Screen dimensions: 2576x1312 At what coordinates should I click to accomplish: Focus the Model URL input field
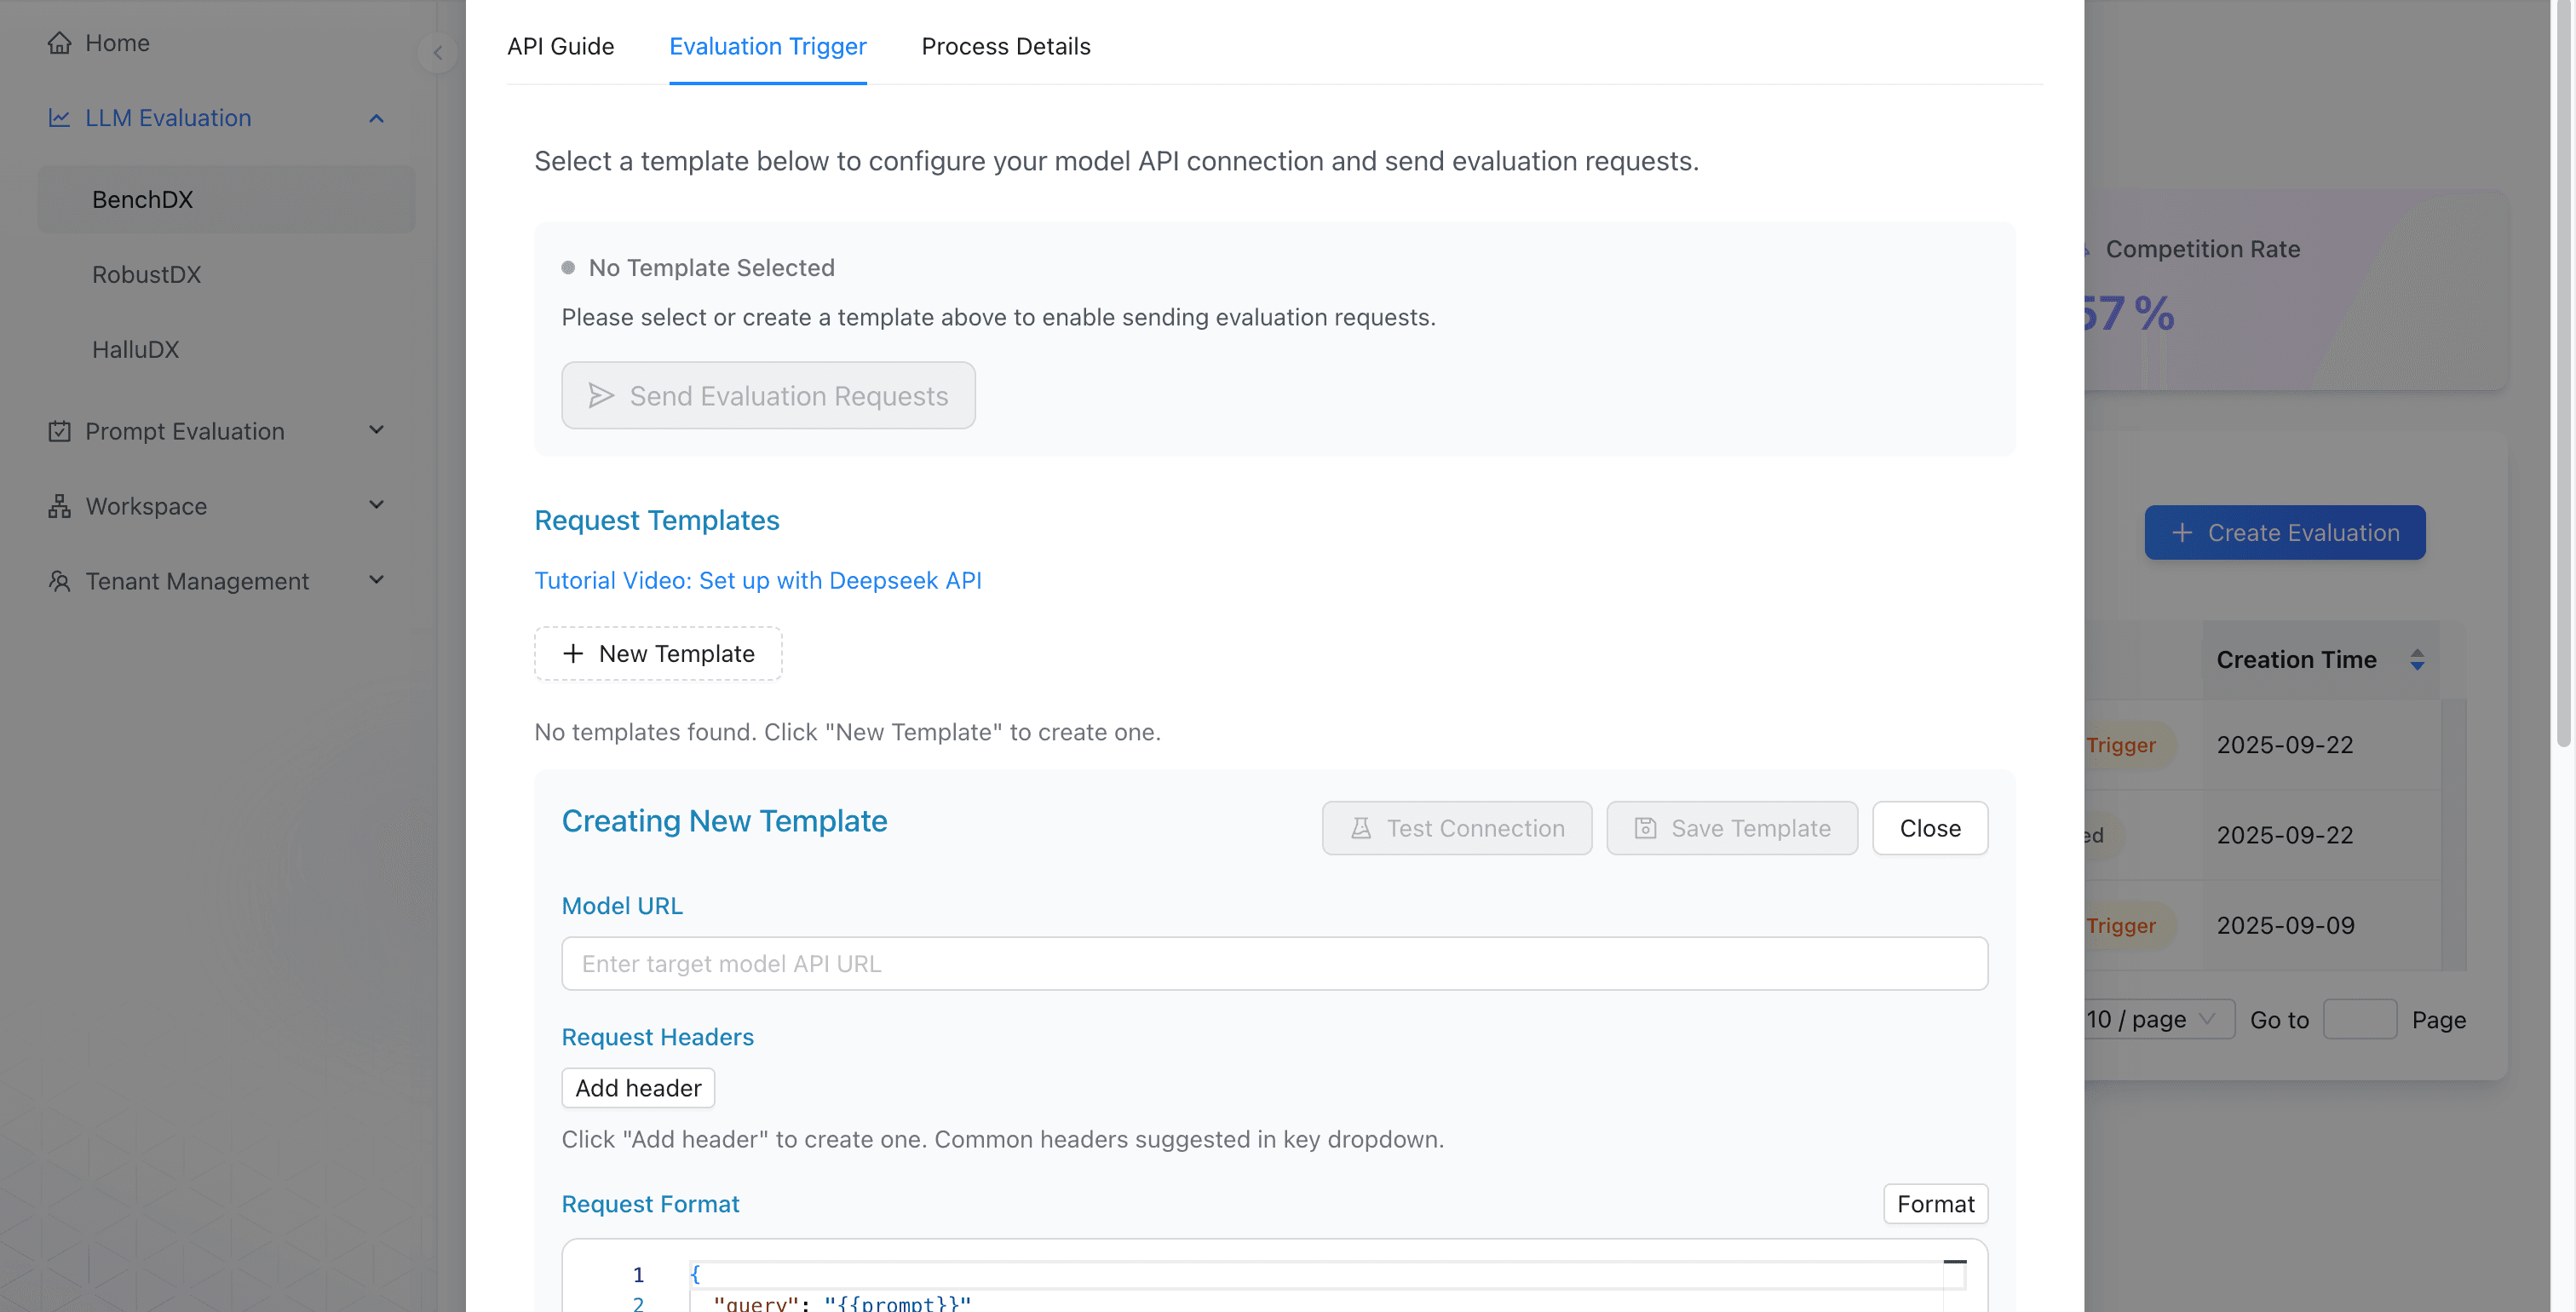tap(1274, 964)
